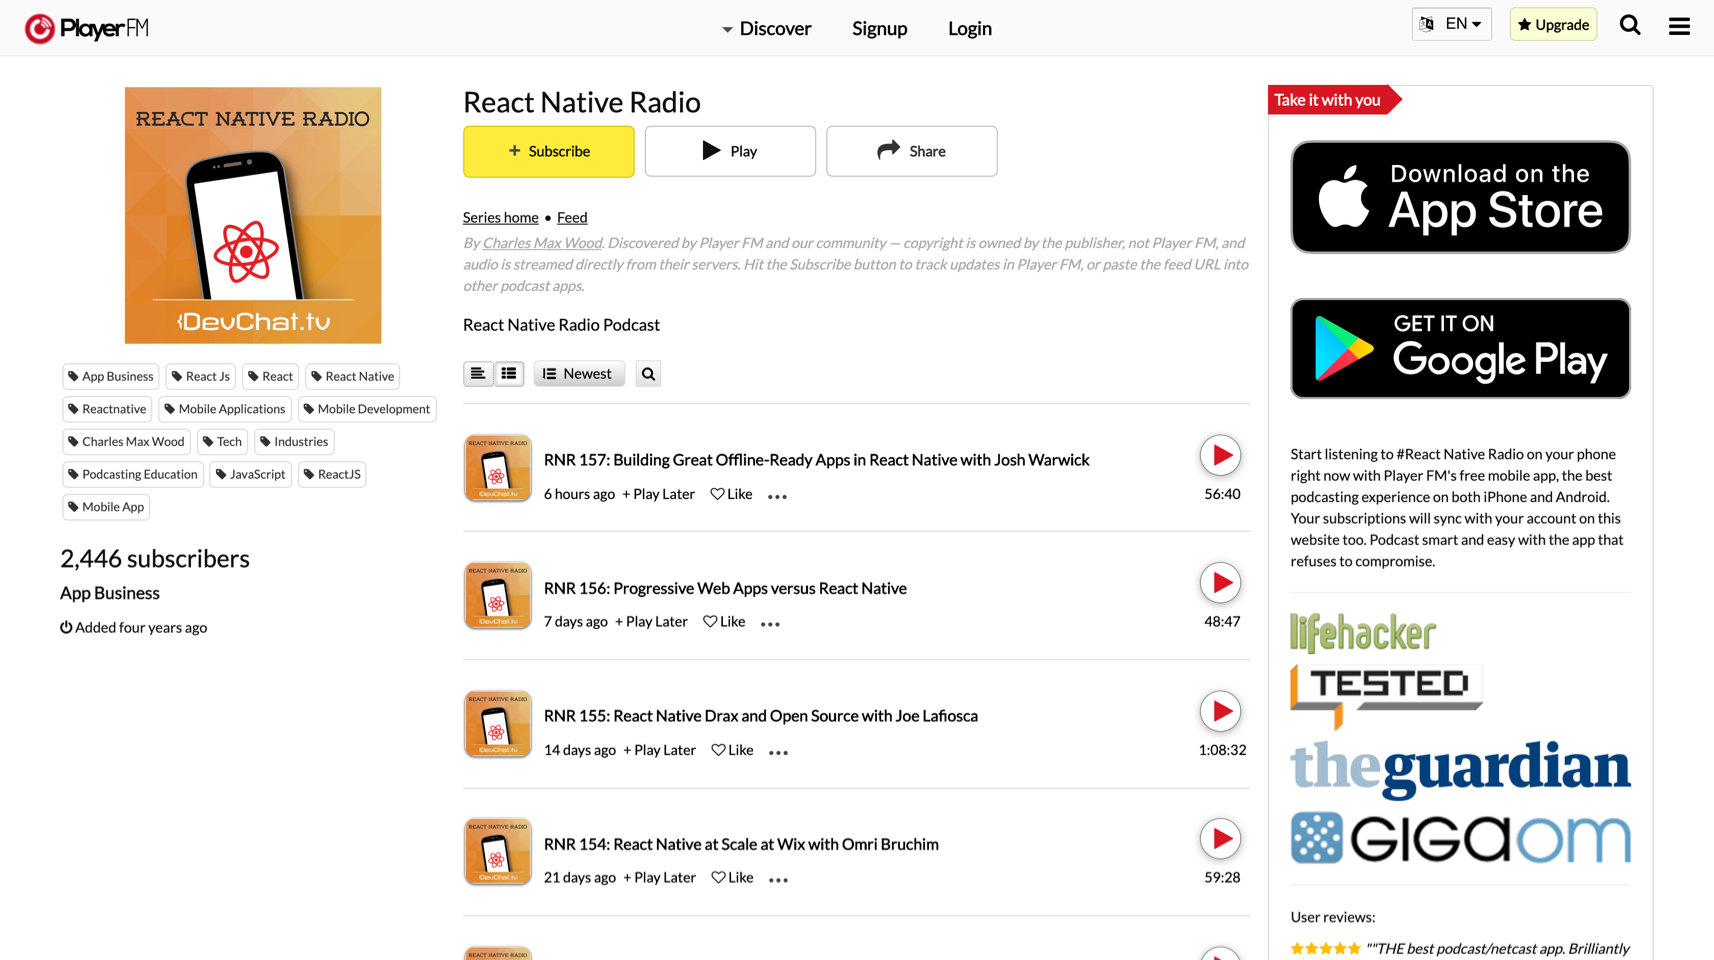
Task: Open RNR 154 Wix with Omri Bruchim title
Action: point(741,844)
